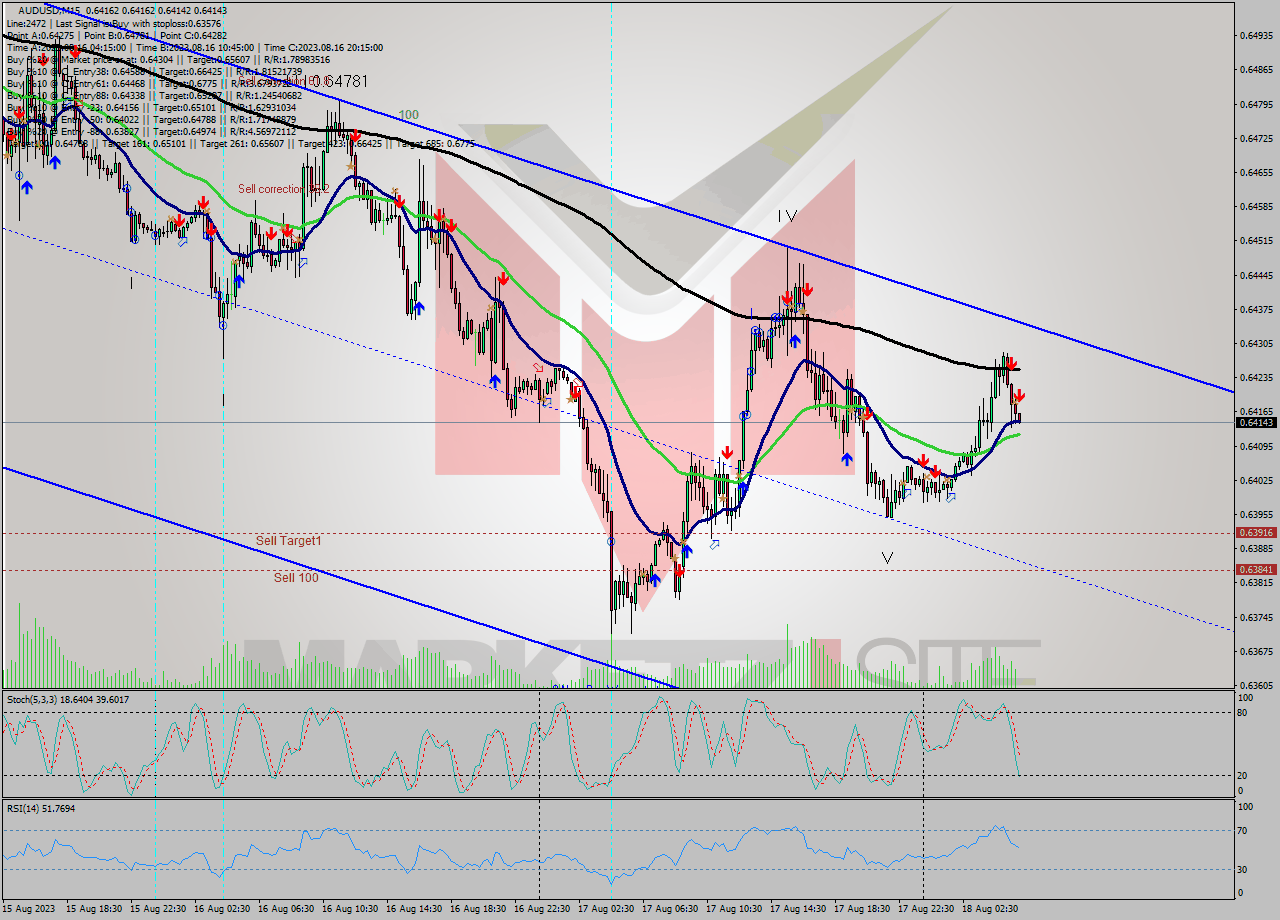Click the red sell arrow above the latest candle
1280x920 pixels.
coord(1018,394)
